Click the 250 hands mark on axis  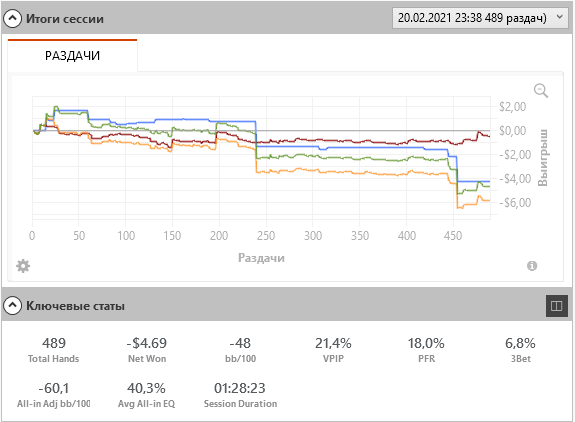coord(266,235)
